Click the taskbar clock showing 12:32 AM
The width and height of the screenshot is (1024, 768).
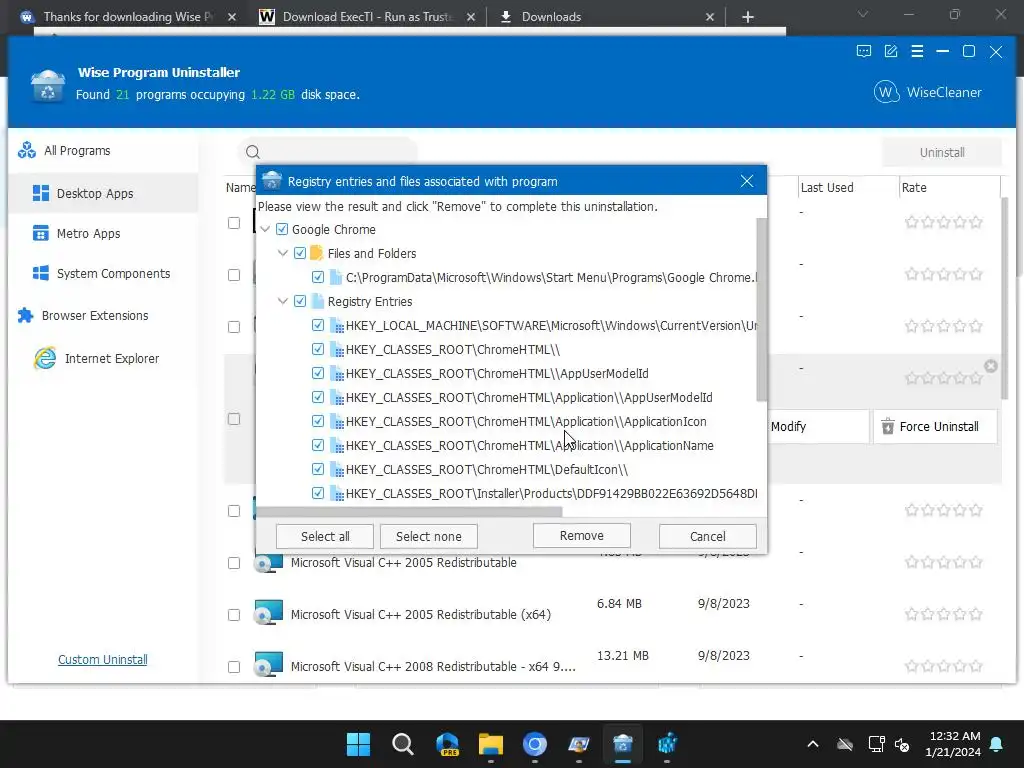pyautogui.click(x=952, y=744)
